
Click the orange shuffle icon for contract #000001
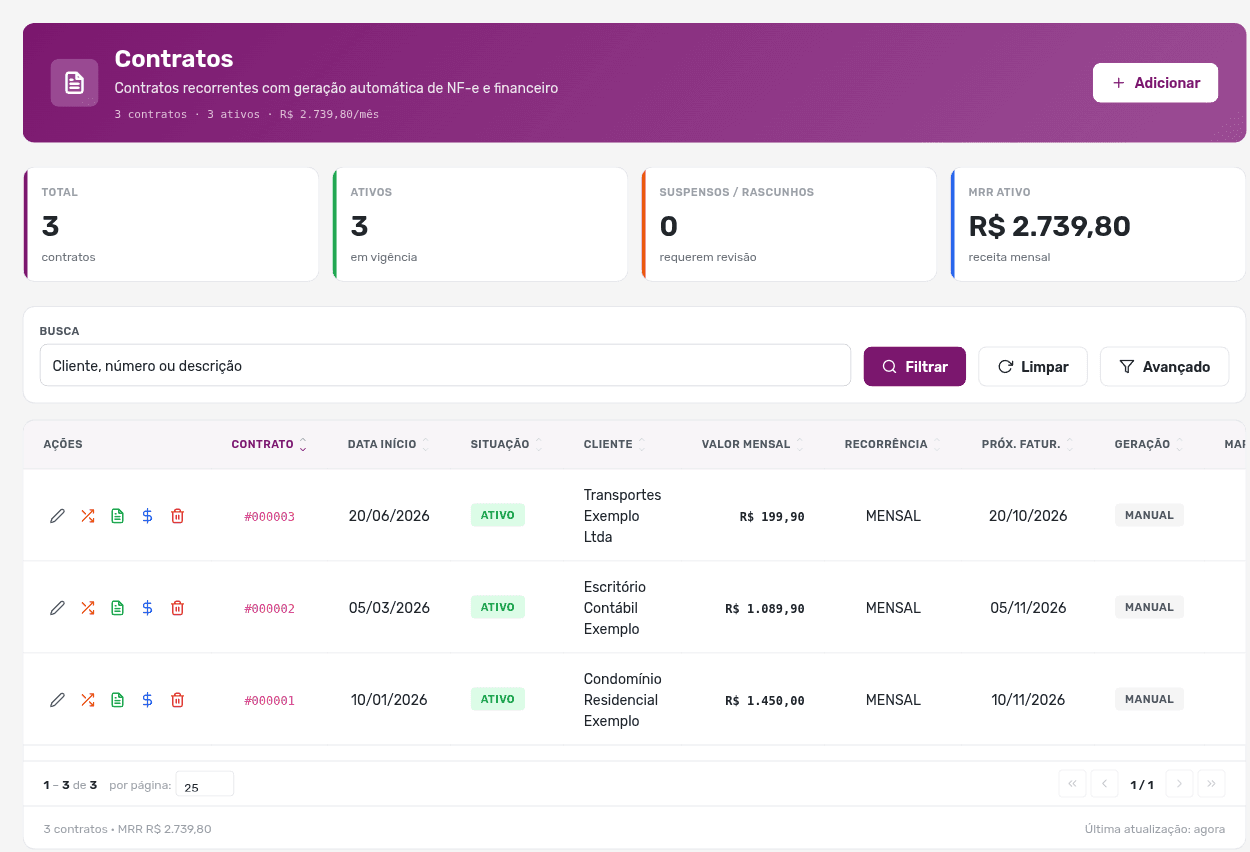(87, 700)
